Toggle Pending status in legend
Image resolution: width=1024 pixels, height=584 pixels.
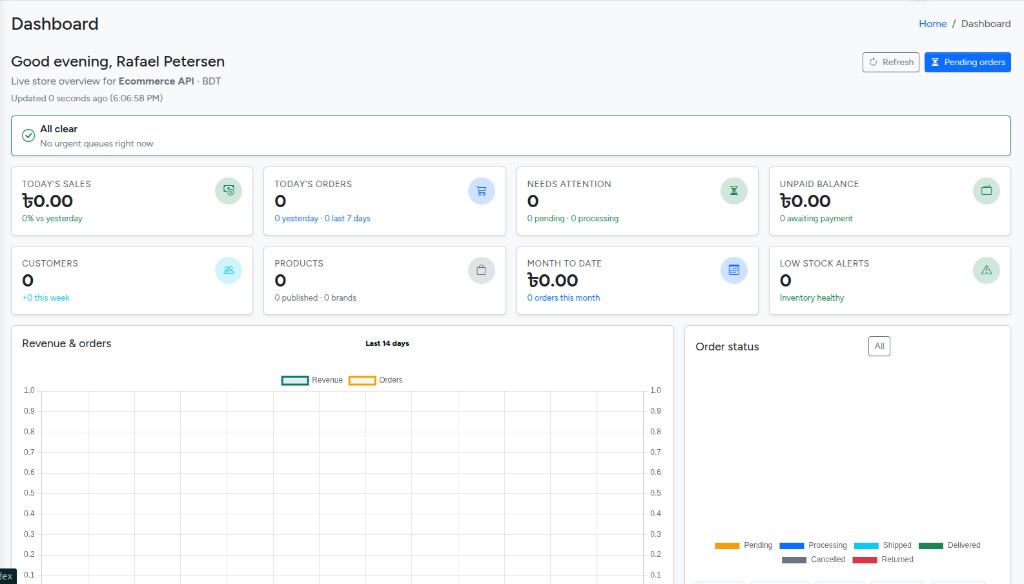pyautogui.click(x=743, y=545)
